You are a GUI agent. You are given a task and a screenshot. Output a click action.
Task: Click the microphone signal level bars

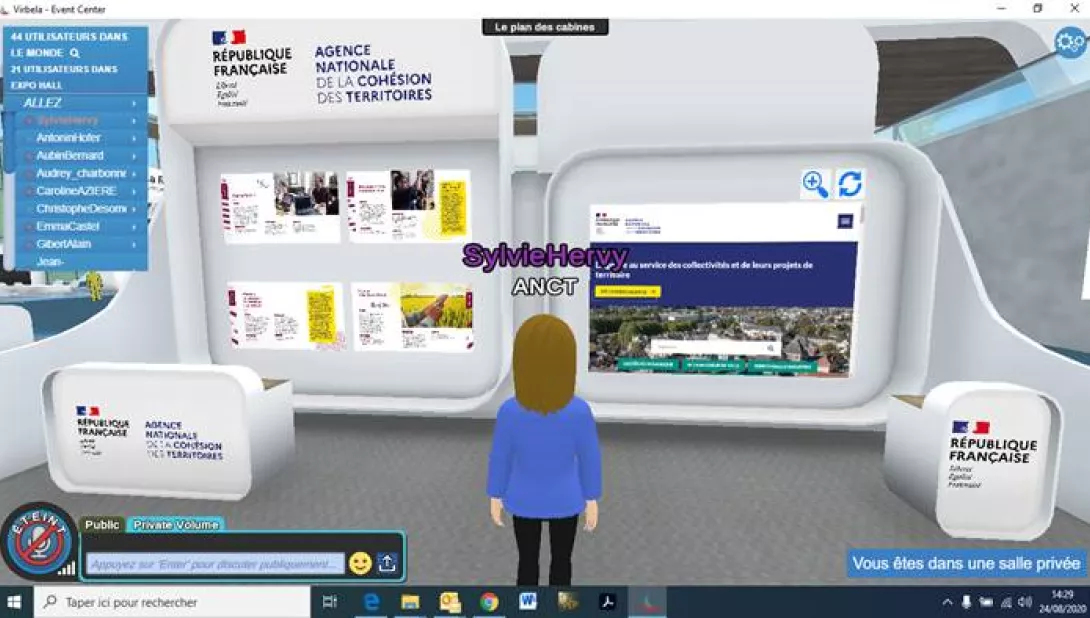[x=67, y=569]
